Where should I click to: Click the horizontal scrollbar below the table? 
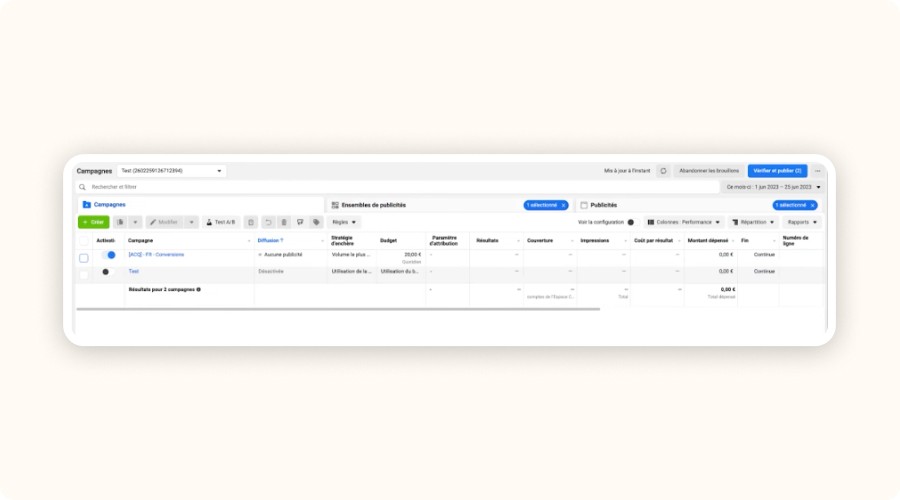(x=338, y=309)
